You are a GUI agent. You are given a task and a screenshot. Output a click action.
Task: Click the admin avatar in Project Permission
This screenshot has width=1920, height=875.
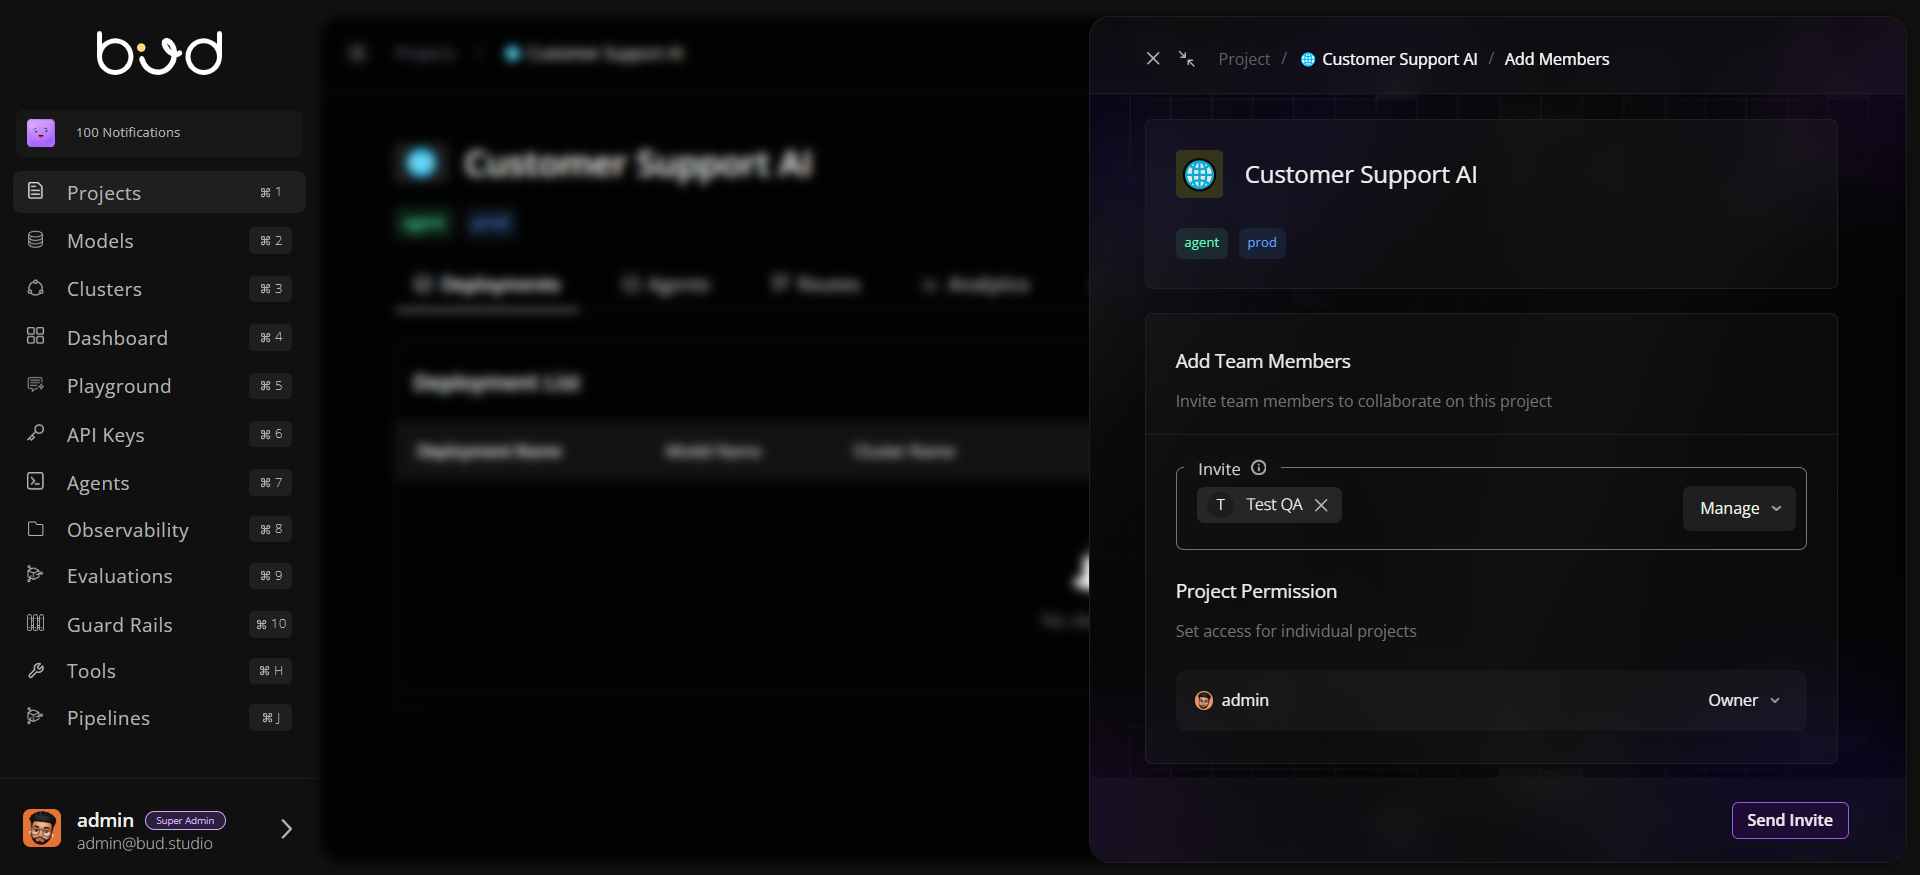(1204, 701)
